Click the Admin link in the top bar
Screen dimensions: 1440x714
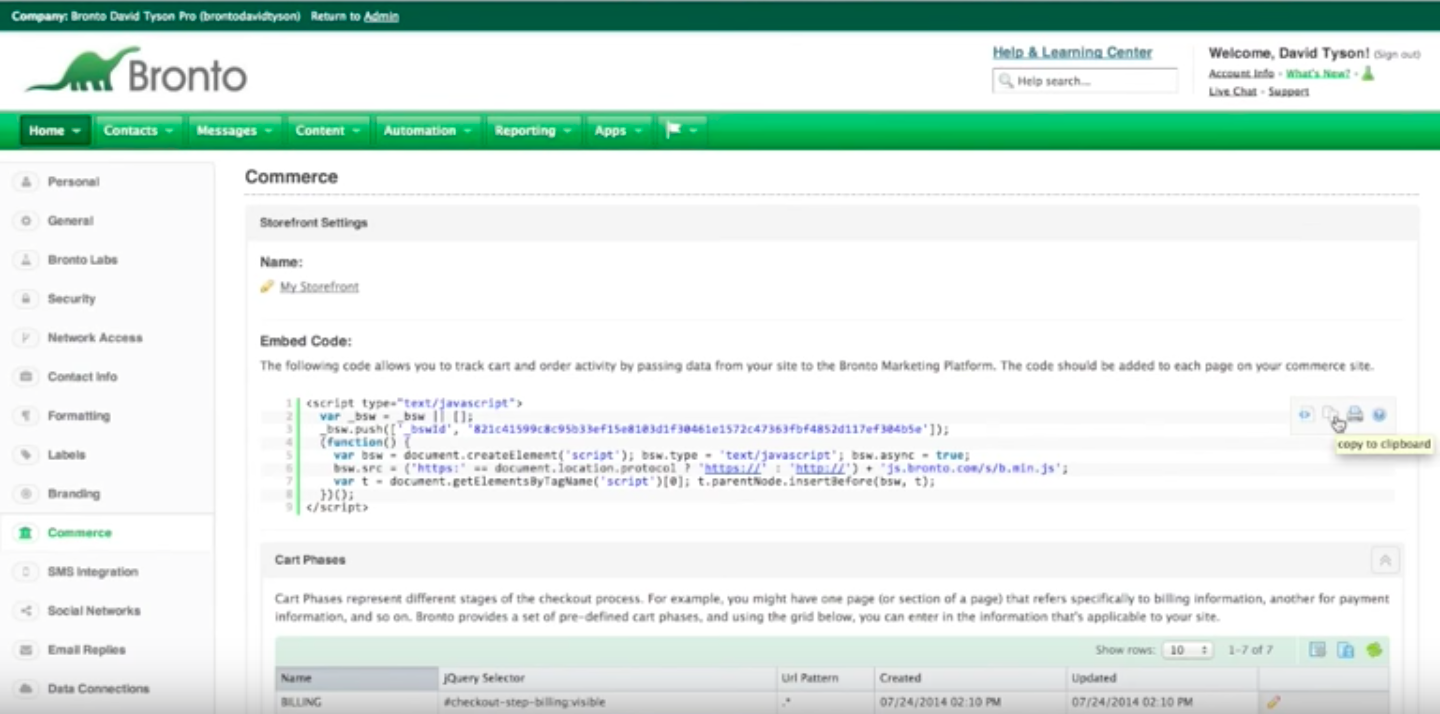pos(381,17)
